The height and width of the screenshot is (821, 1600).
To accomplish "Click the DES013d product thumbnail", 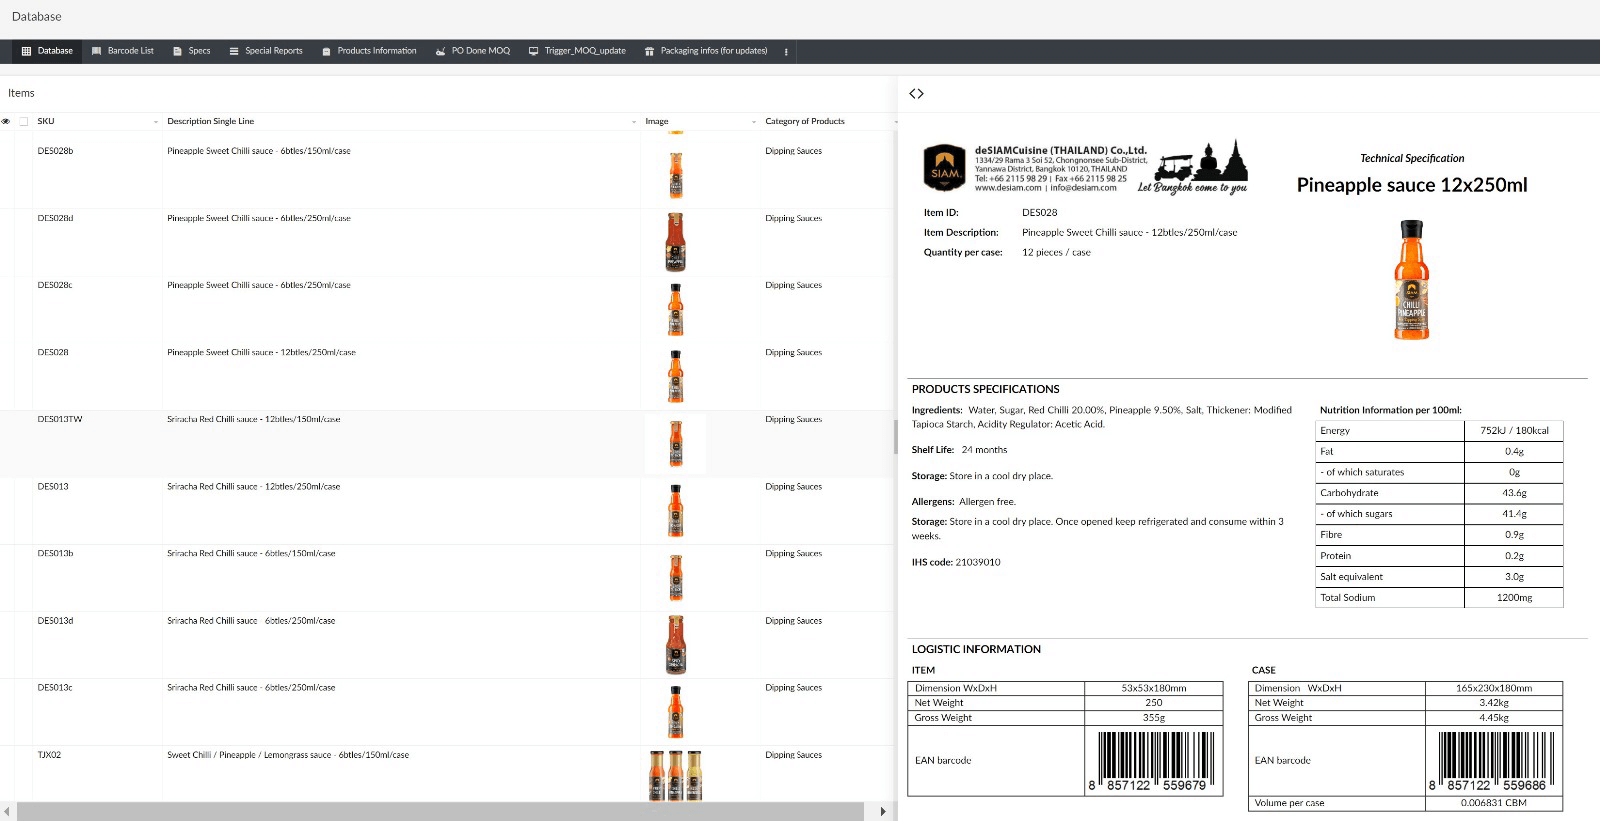I will 676,645.
